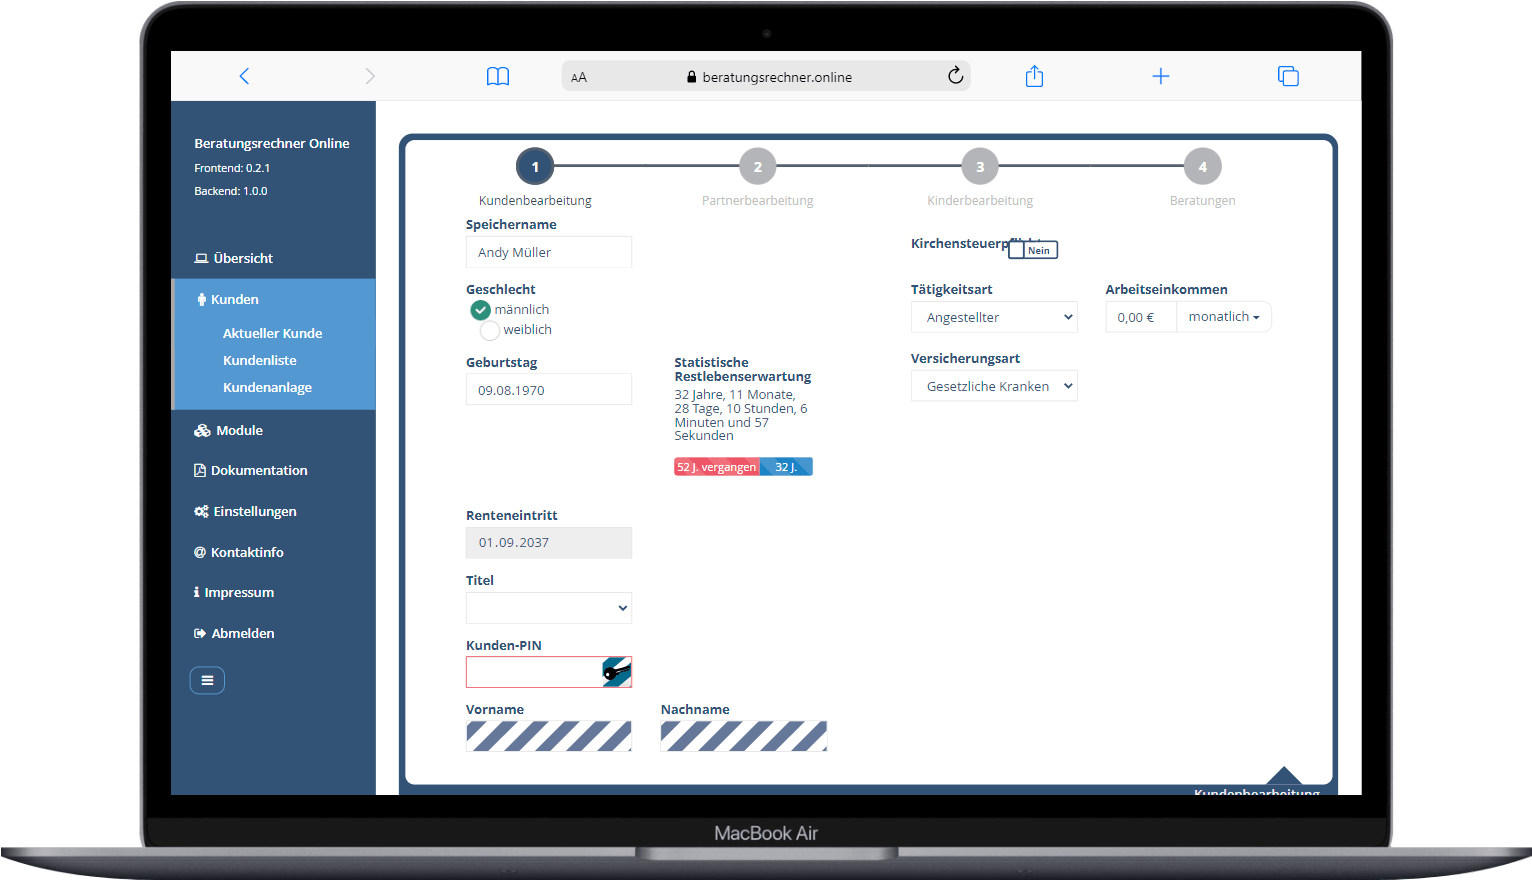Select the männlich gender option
Screen dimensions: 1532x880
click(481, 310)
